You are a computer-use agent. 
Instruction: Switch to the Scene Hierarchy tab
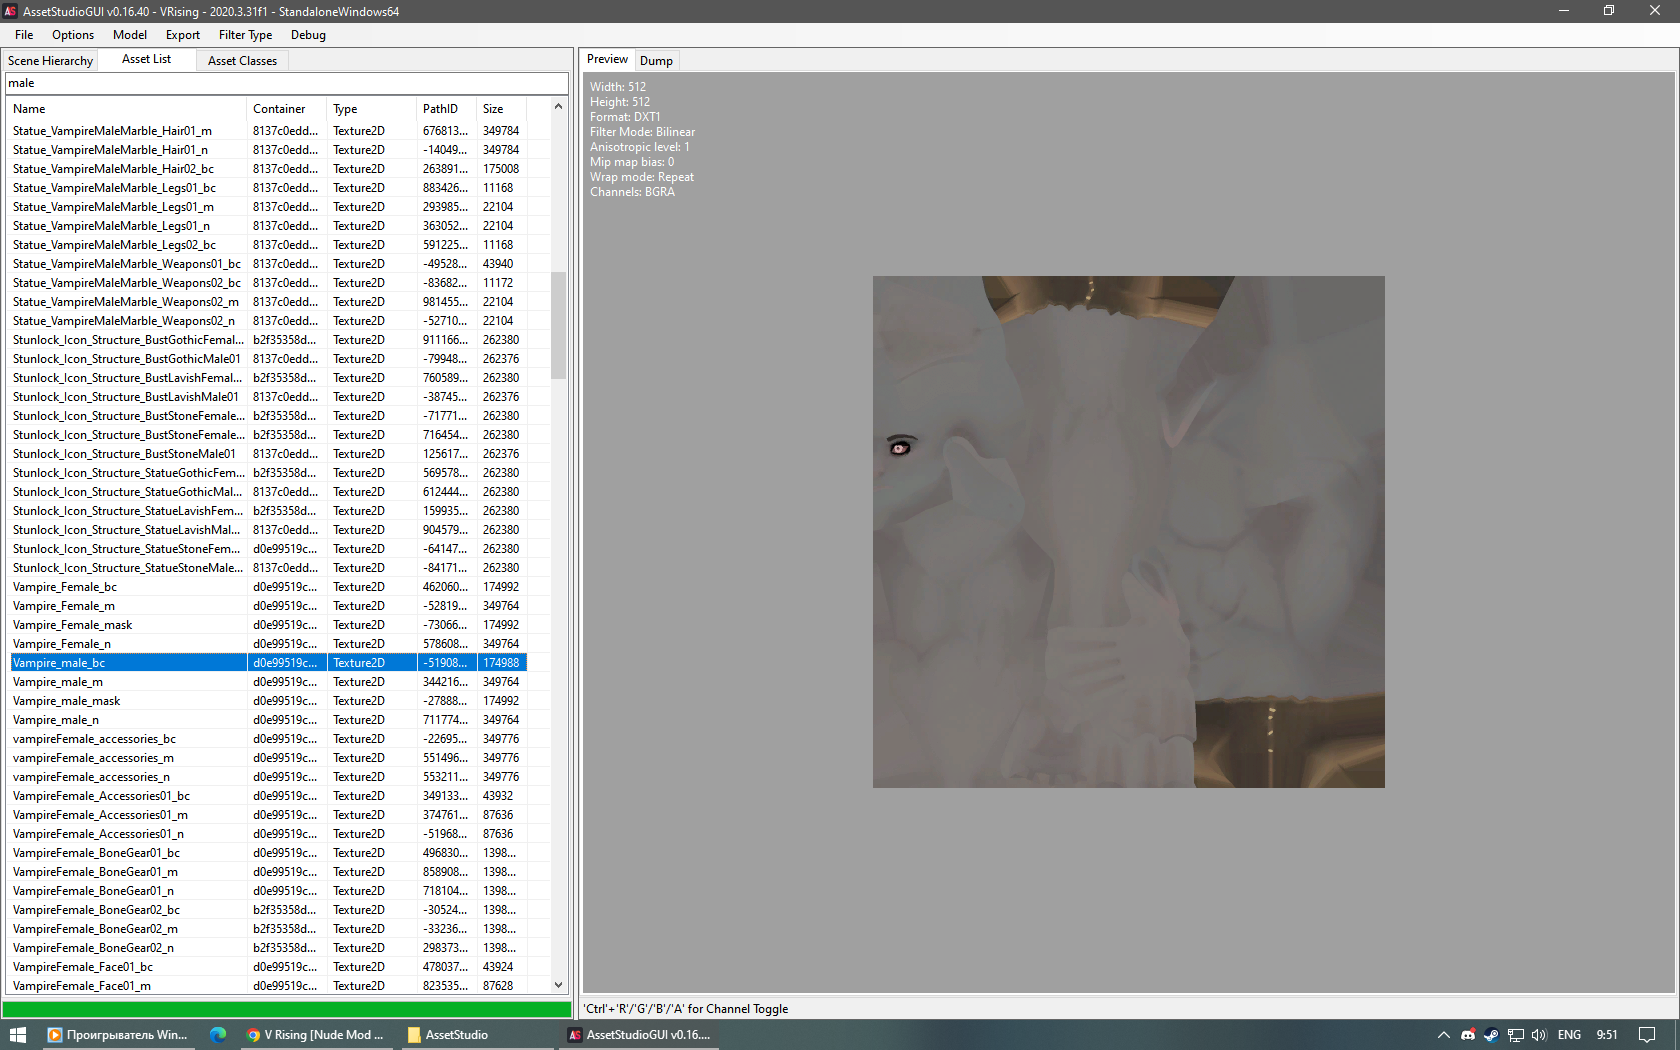50,61
